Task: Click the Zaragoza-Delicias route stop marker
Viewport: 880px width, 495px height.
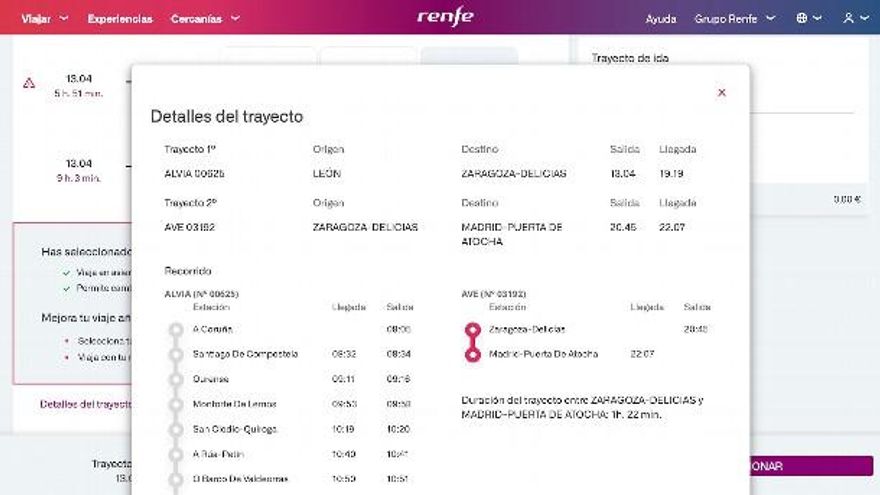Action: 473,329
